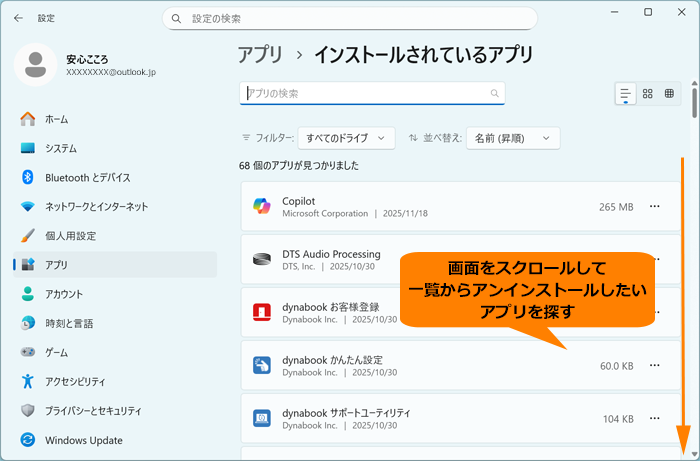Image resolution: width=700 pixels, height=461 pixels.
Task: Click the scrollbar up arrow
Action: [x=695, y=83]
